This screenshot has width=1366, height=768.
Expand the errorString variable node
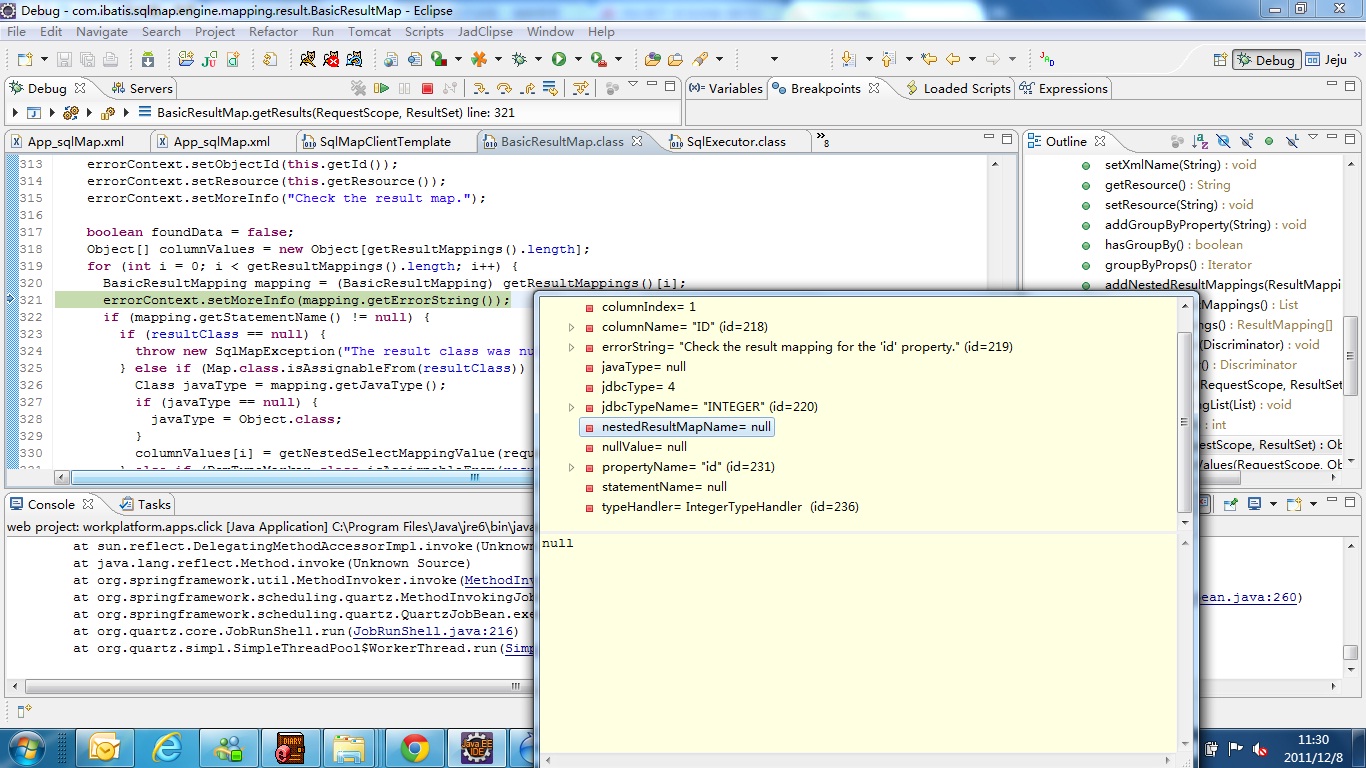[571, 347]
